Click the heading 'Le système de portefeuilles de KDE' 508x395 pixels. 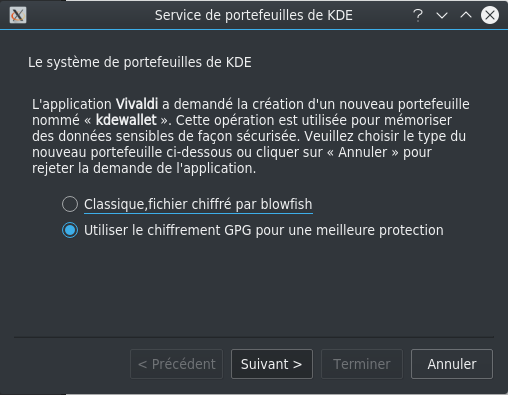pos(140,62)
